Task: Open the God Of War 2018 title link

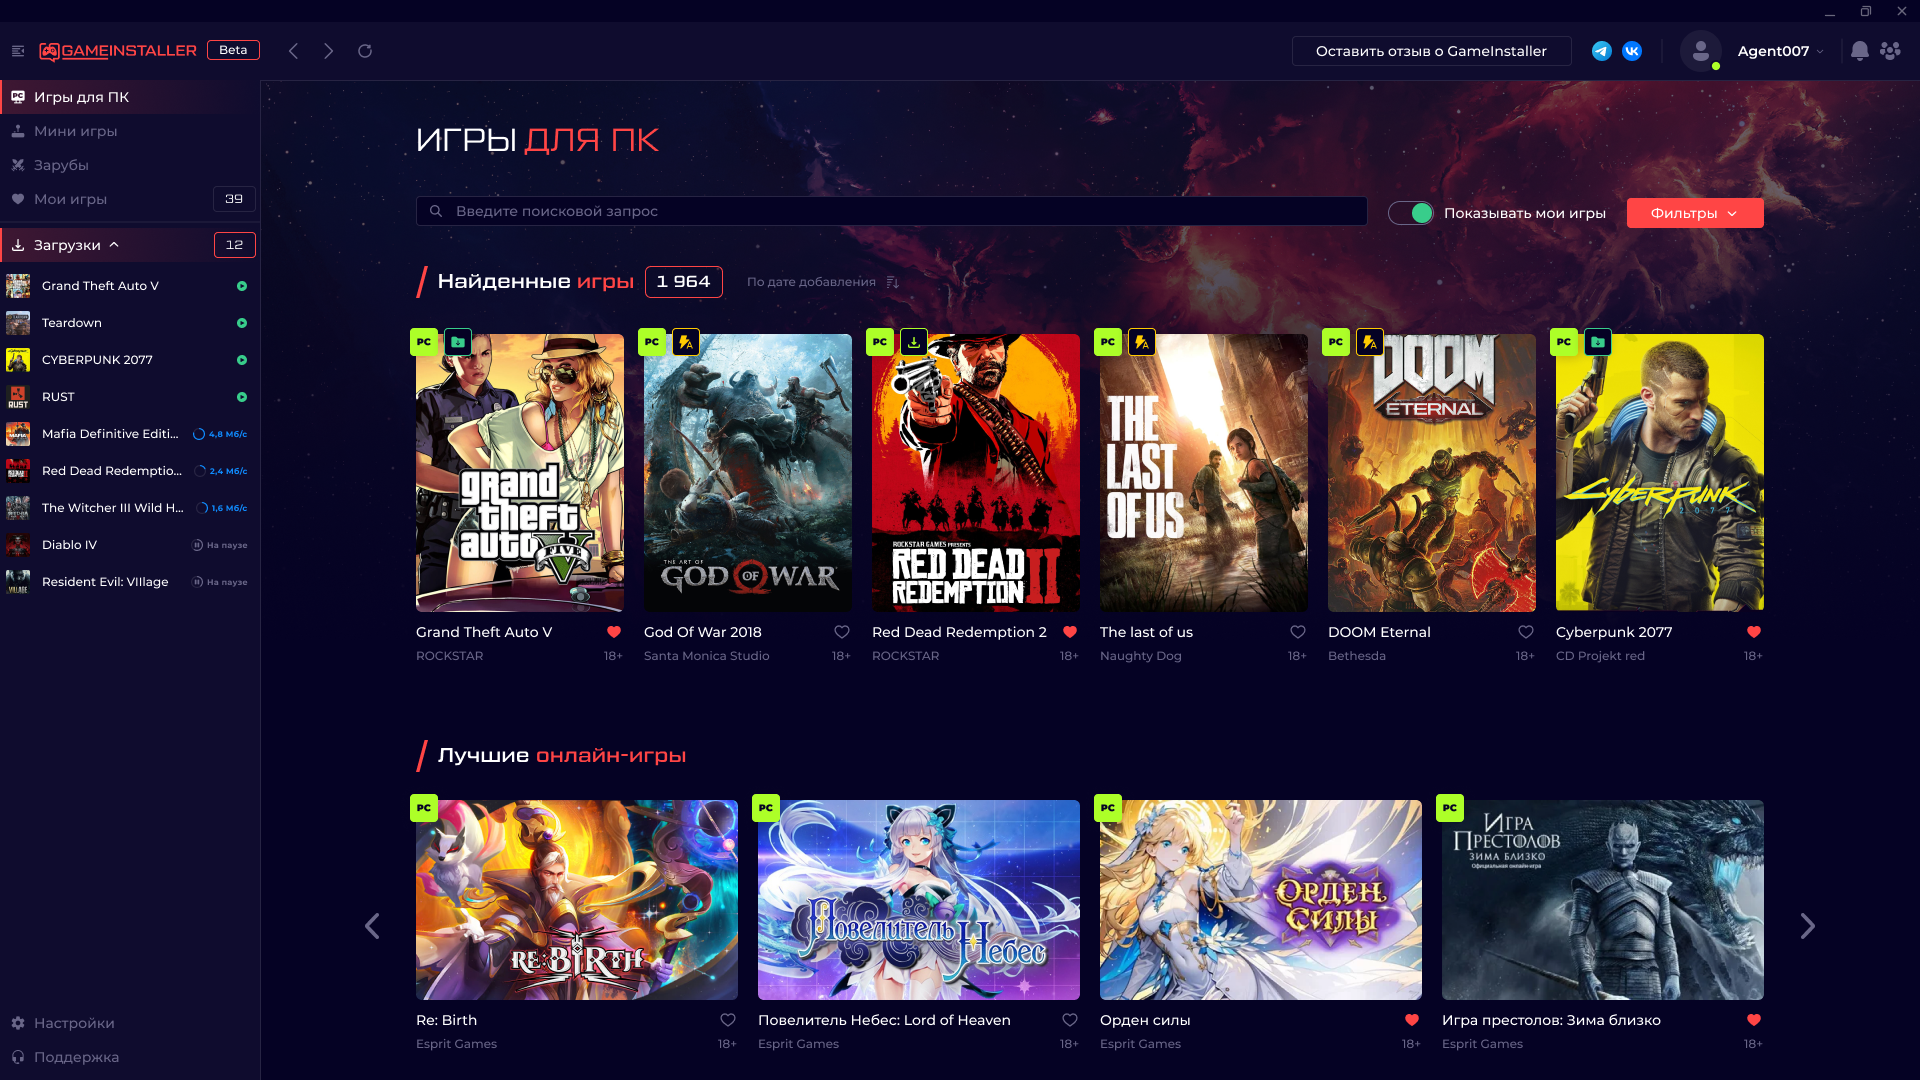Action: (x=703, y=632)
